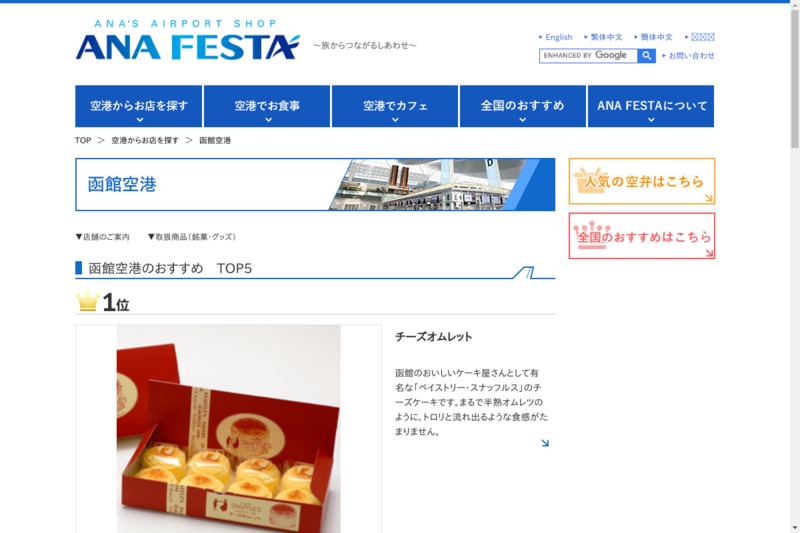Viewport: 800px width, 533px height.
Task: Click the scrollbar down arrow
Action: (x=795, y=528)
